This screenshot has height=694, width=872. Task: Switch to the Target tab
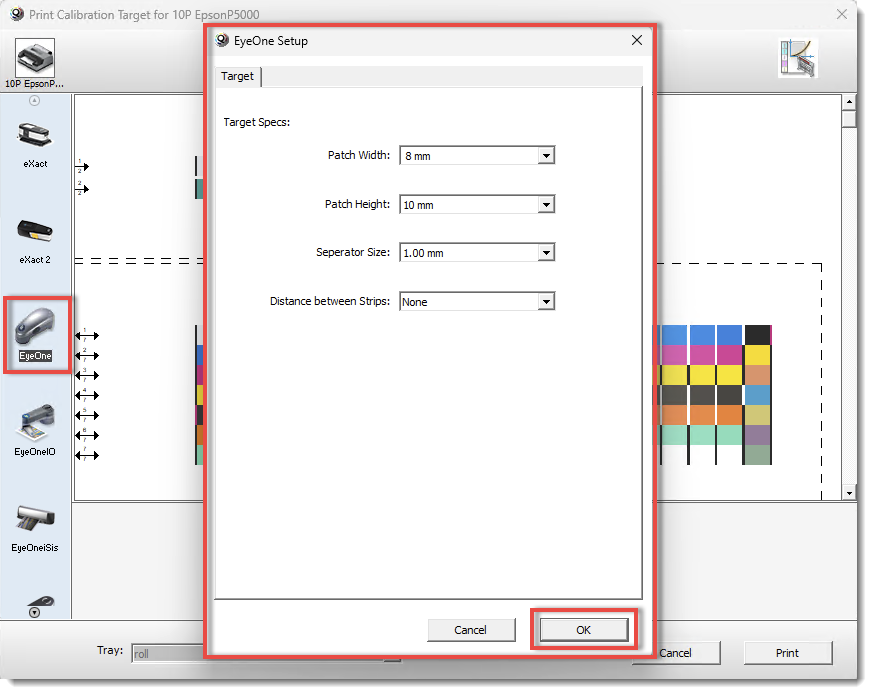237,76
